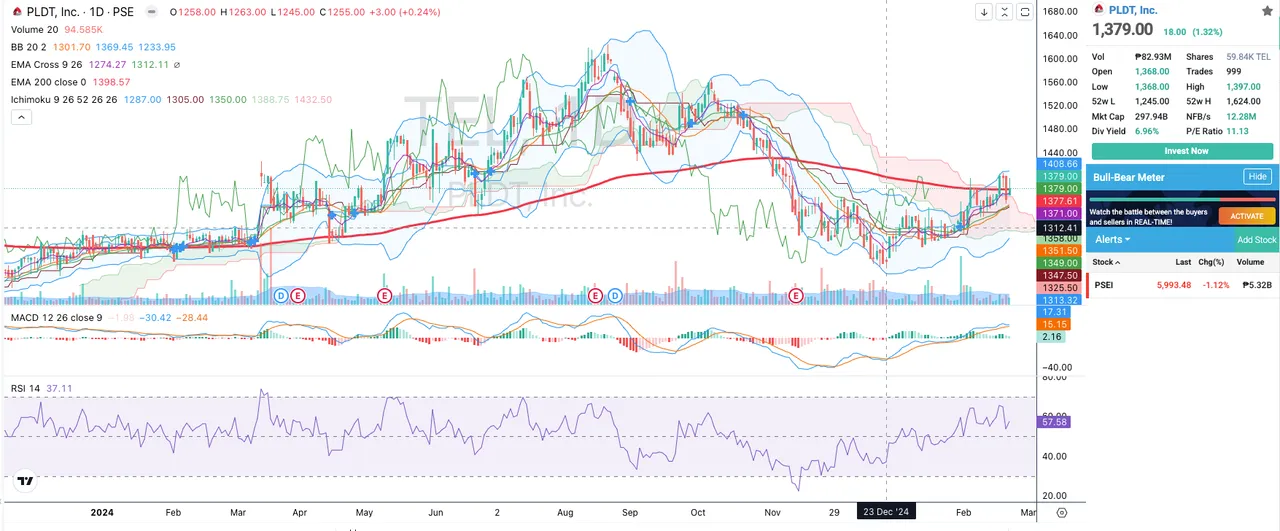Sort the watchlist by the Stock column
Image resolution: width=1280 pixels, height=531 pixels.
click(1105, 262)
